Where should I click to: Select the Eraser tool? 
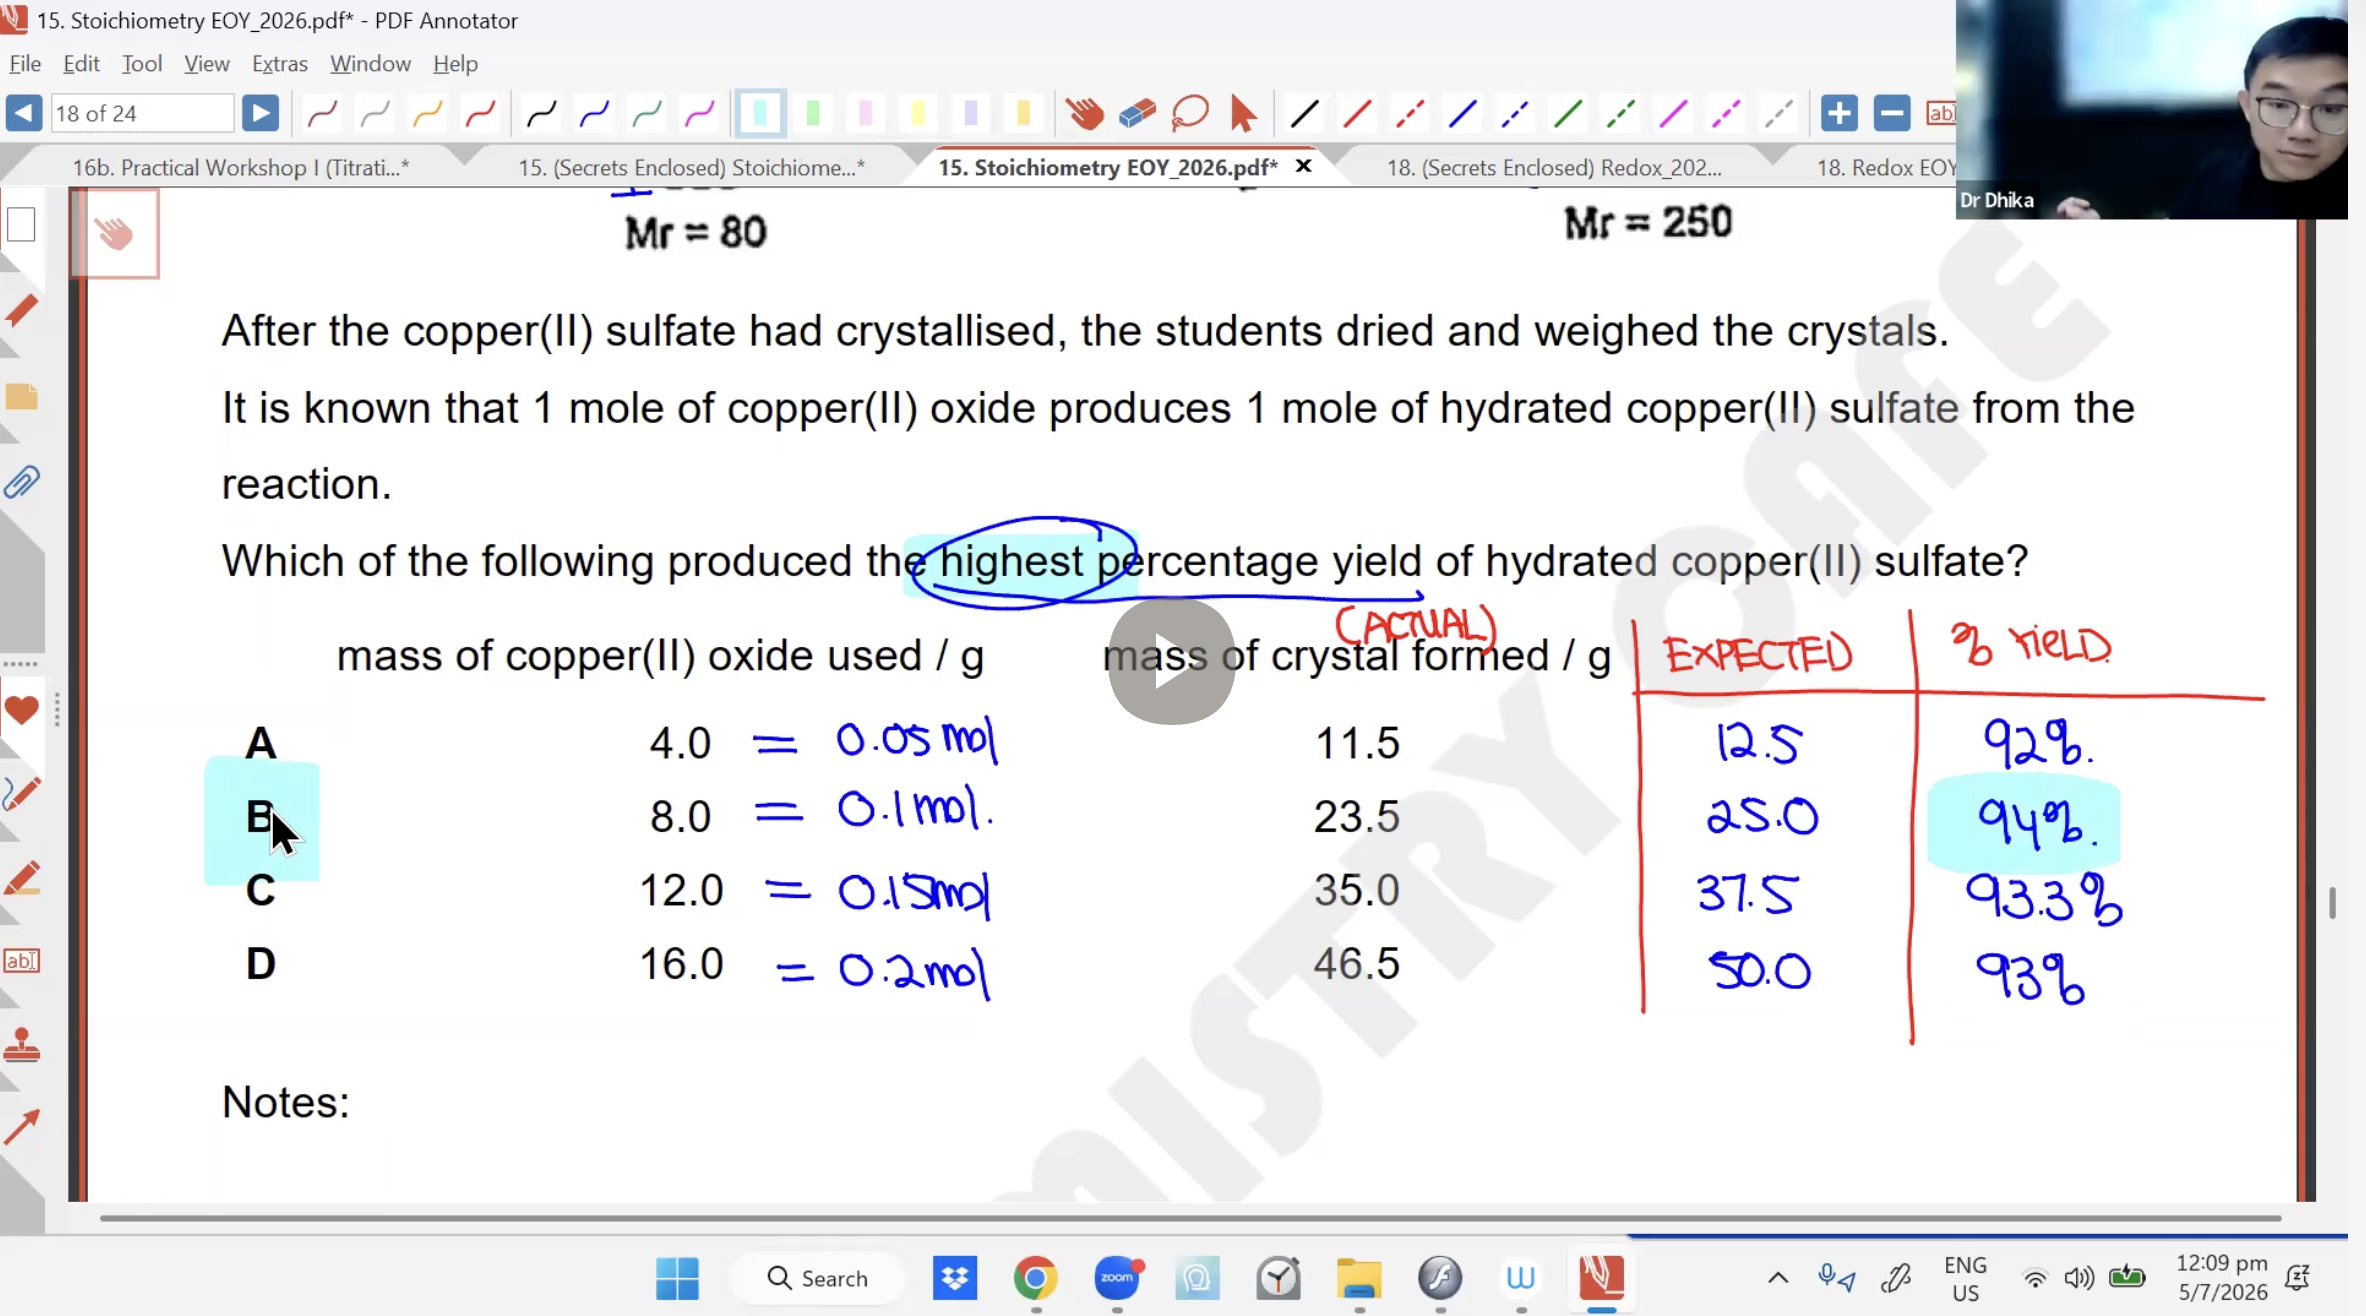click(x=1137, y=114)
